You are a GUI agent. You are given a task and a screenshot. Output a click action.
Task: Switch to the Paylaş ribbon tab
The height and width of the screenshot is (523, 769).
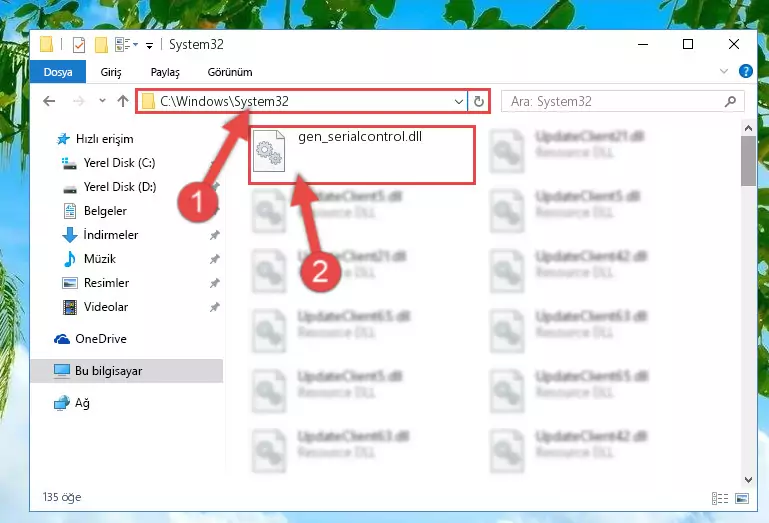point(165,72)
